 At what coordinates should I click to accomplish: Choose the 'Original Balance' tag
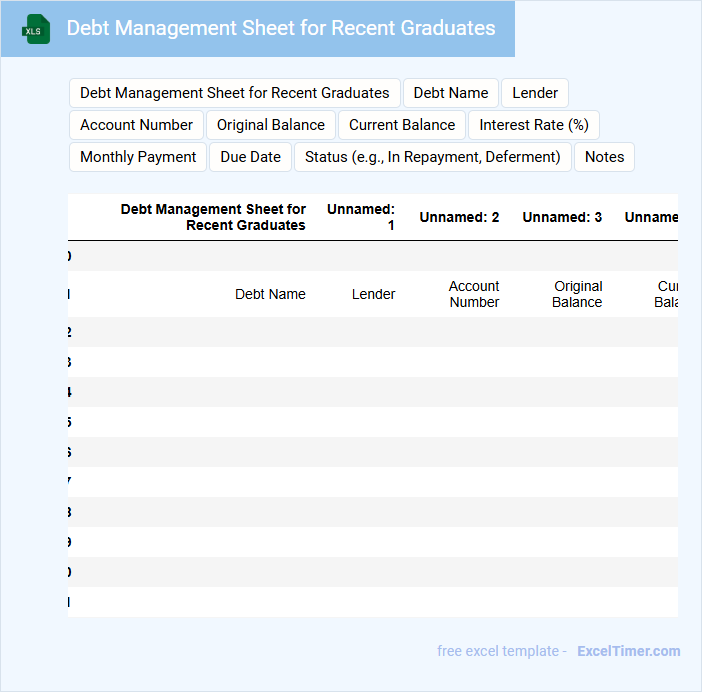271,125
